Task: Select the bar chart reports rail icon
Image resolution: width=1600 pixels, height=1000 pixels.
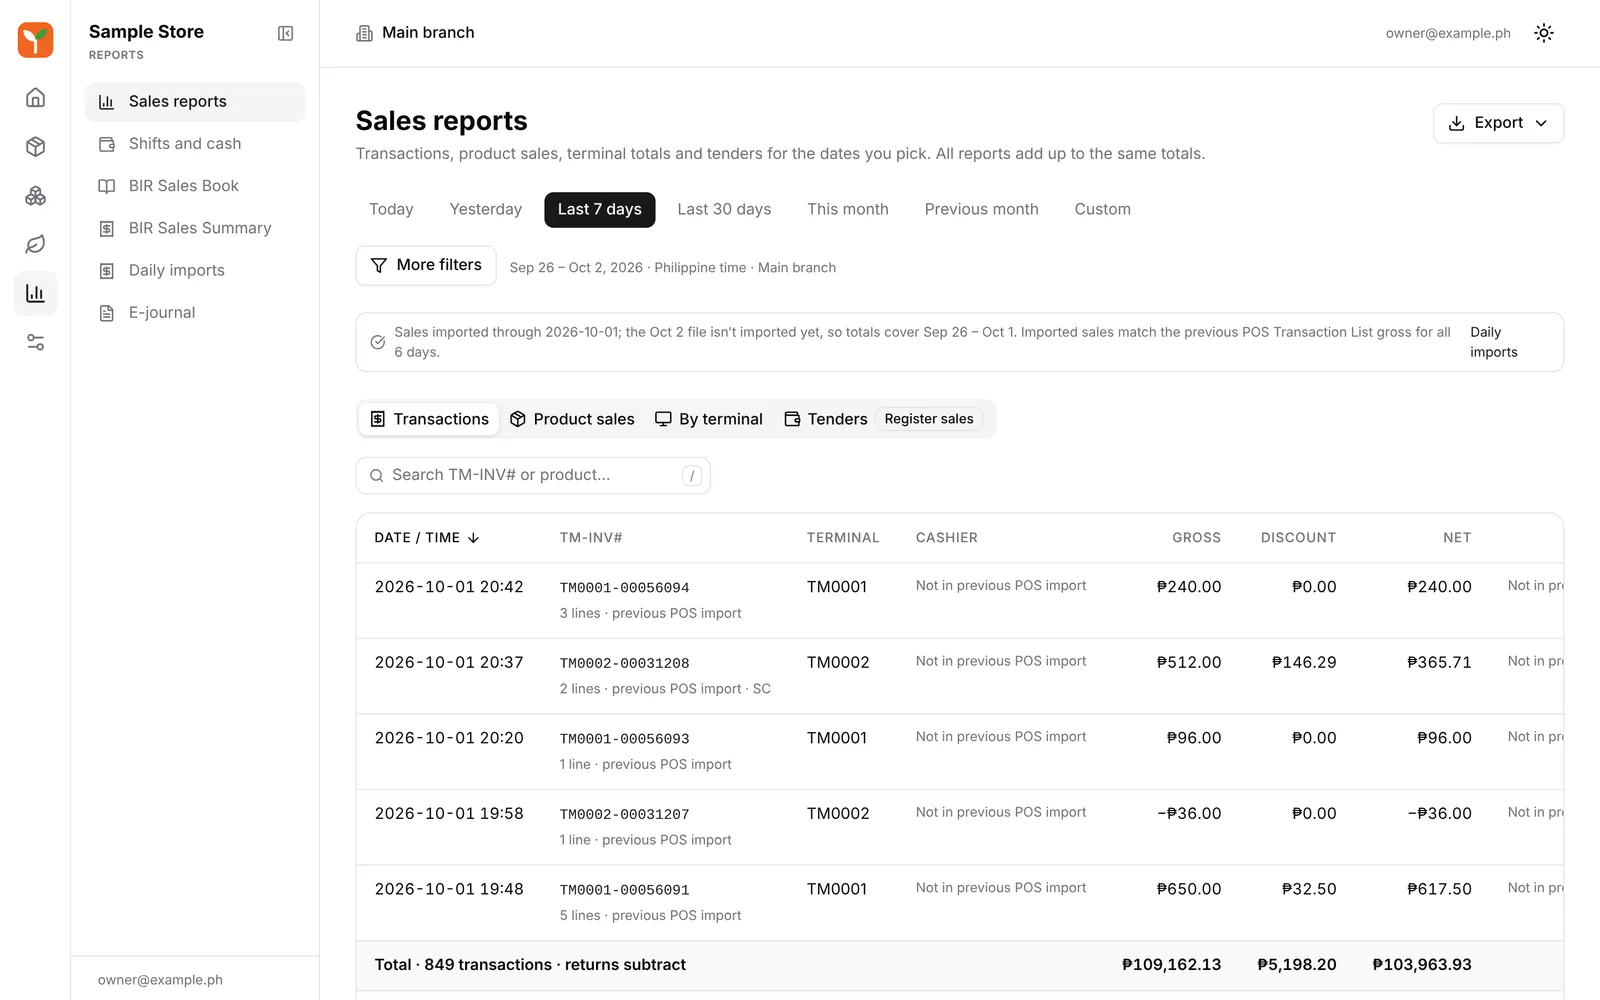Action: point(35,293)
